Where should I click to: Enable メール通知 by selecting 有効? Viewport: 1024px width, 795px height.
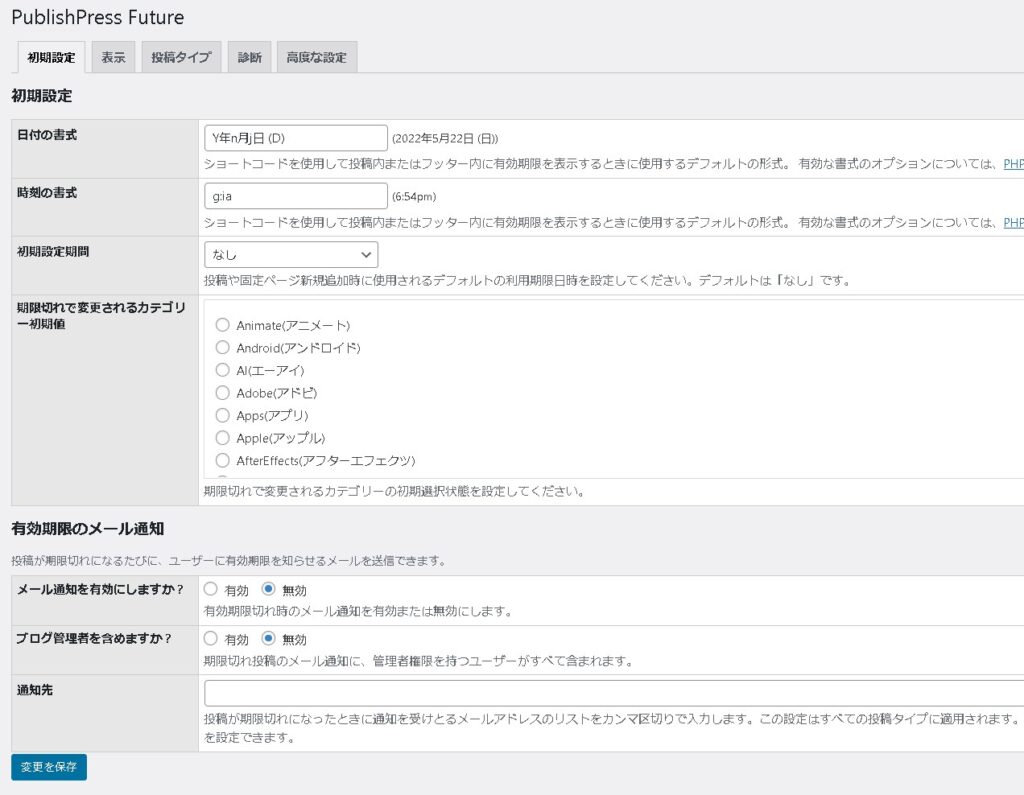point(211,590)
